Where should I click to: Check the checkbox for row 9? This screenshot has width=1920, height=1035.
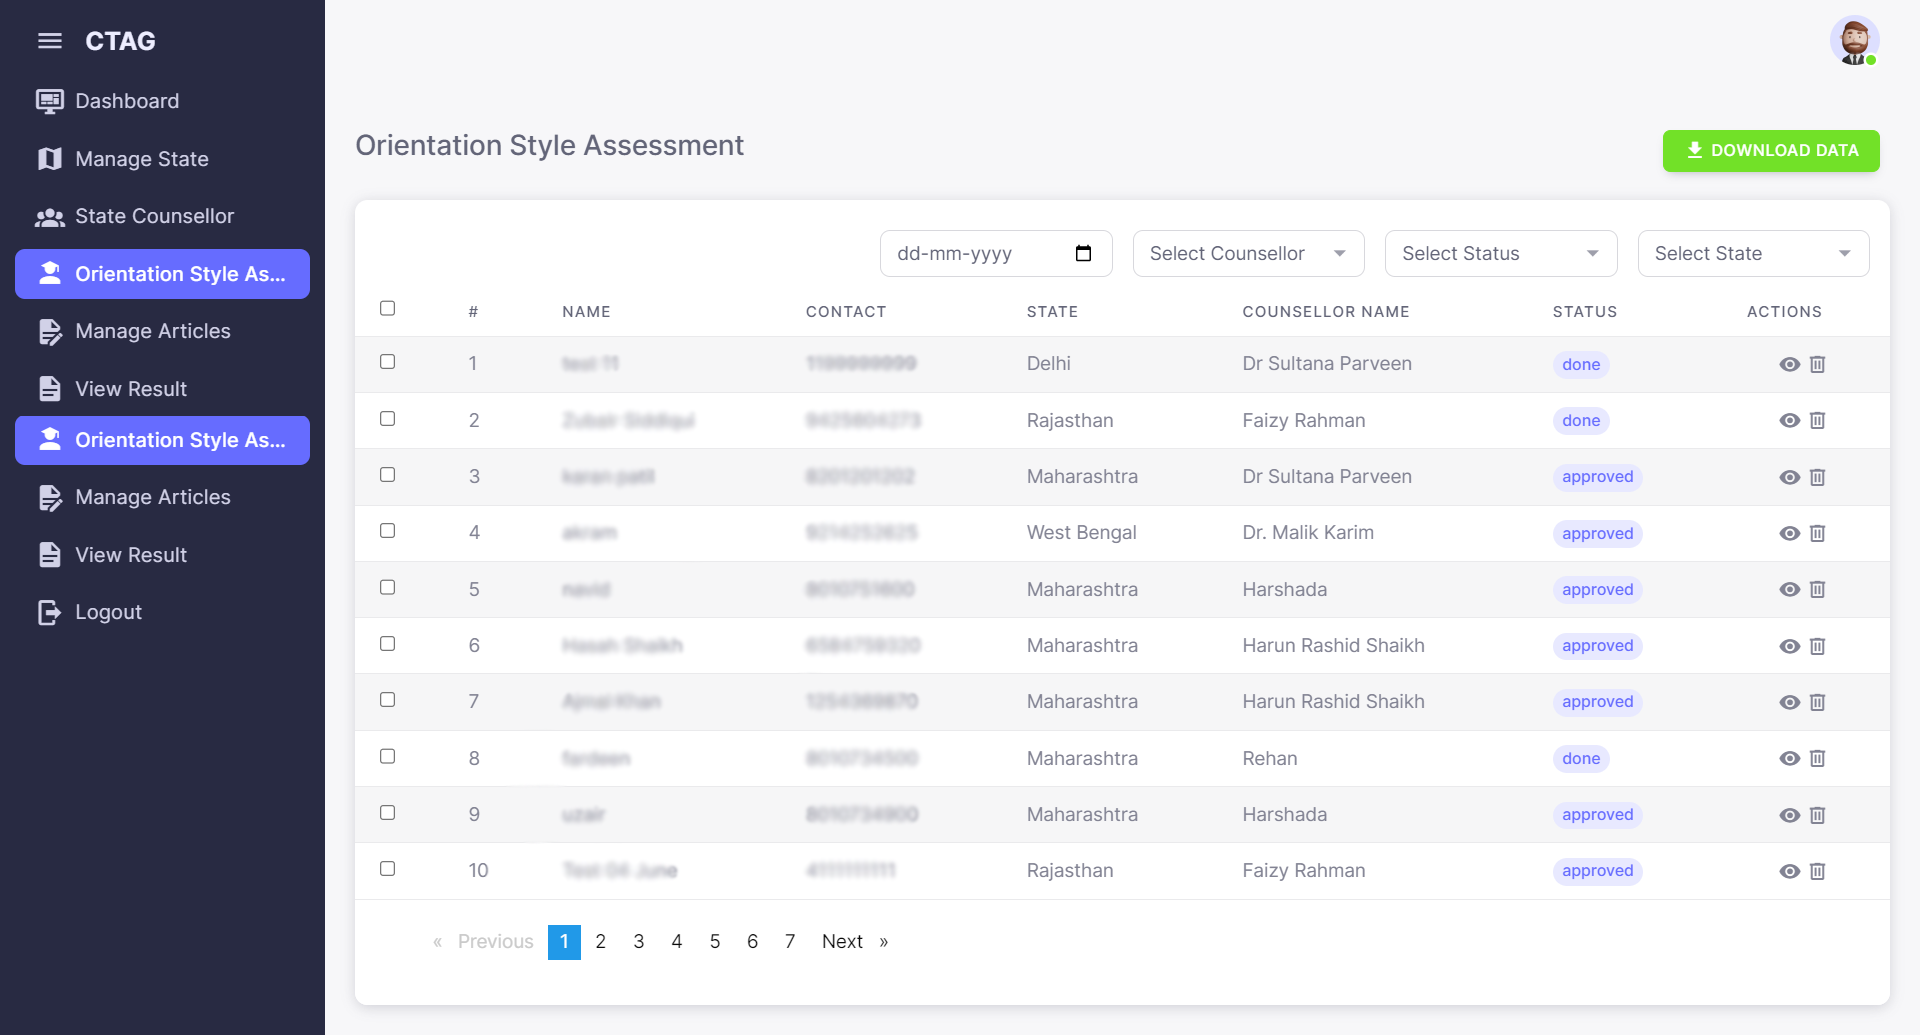[388, 813]
